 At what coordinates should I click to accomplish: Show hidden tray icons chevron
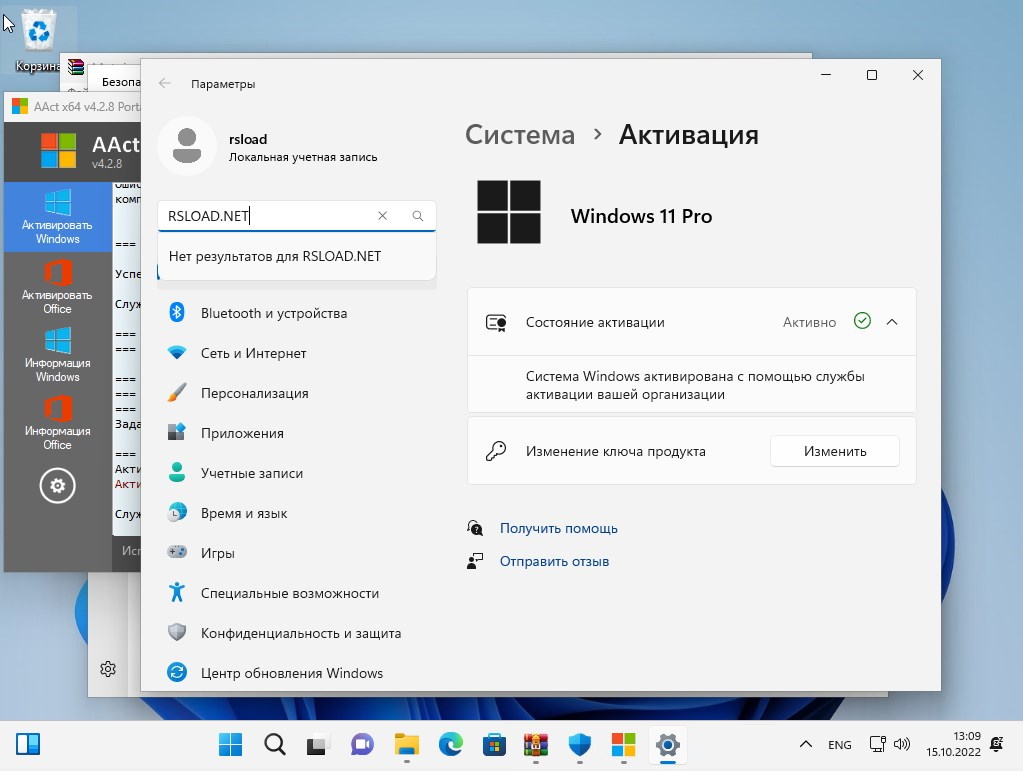coord(806,744)
